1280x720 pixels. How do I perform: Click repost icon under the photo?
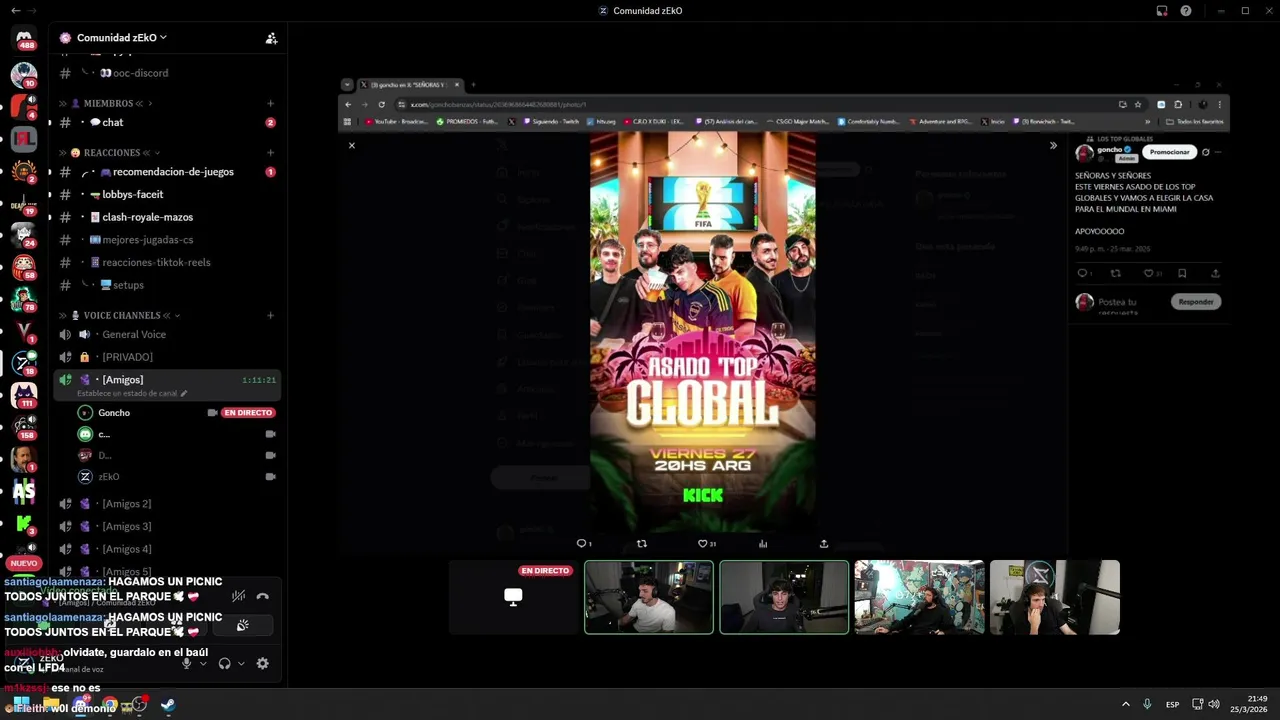[642, 544]
